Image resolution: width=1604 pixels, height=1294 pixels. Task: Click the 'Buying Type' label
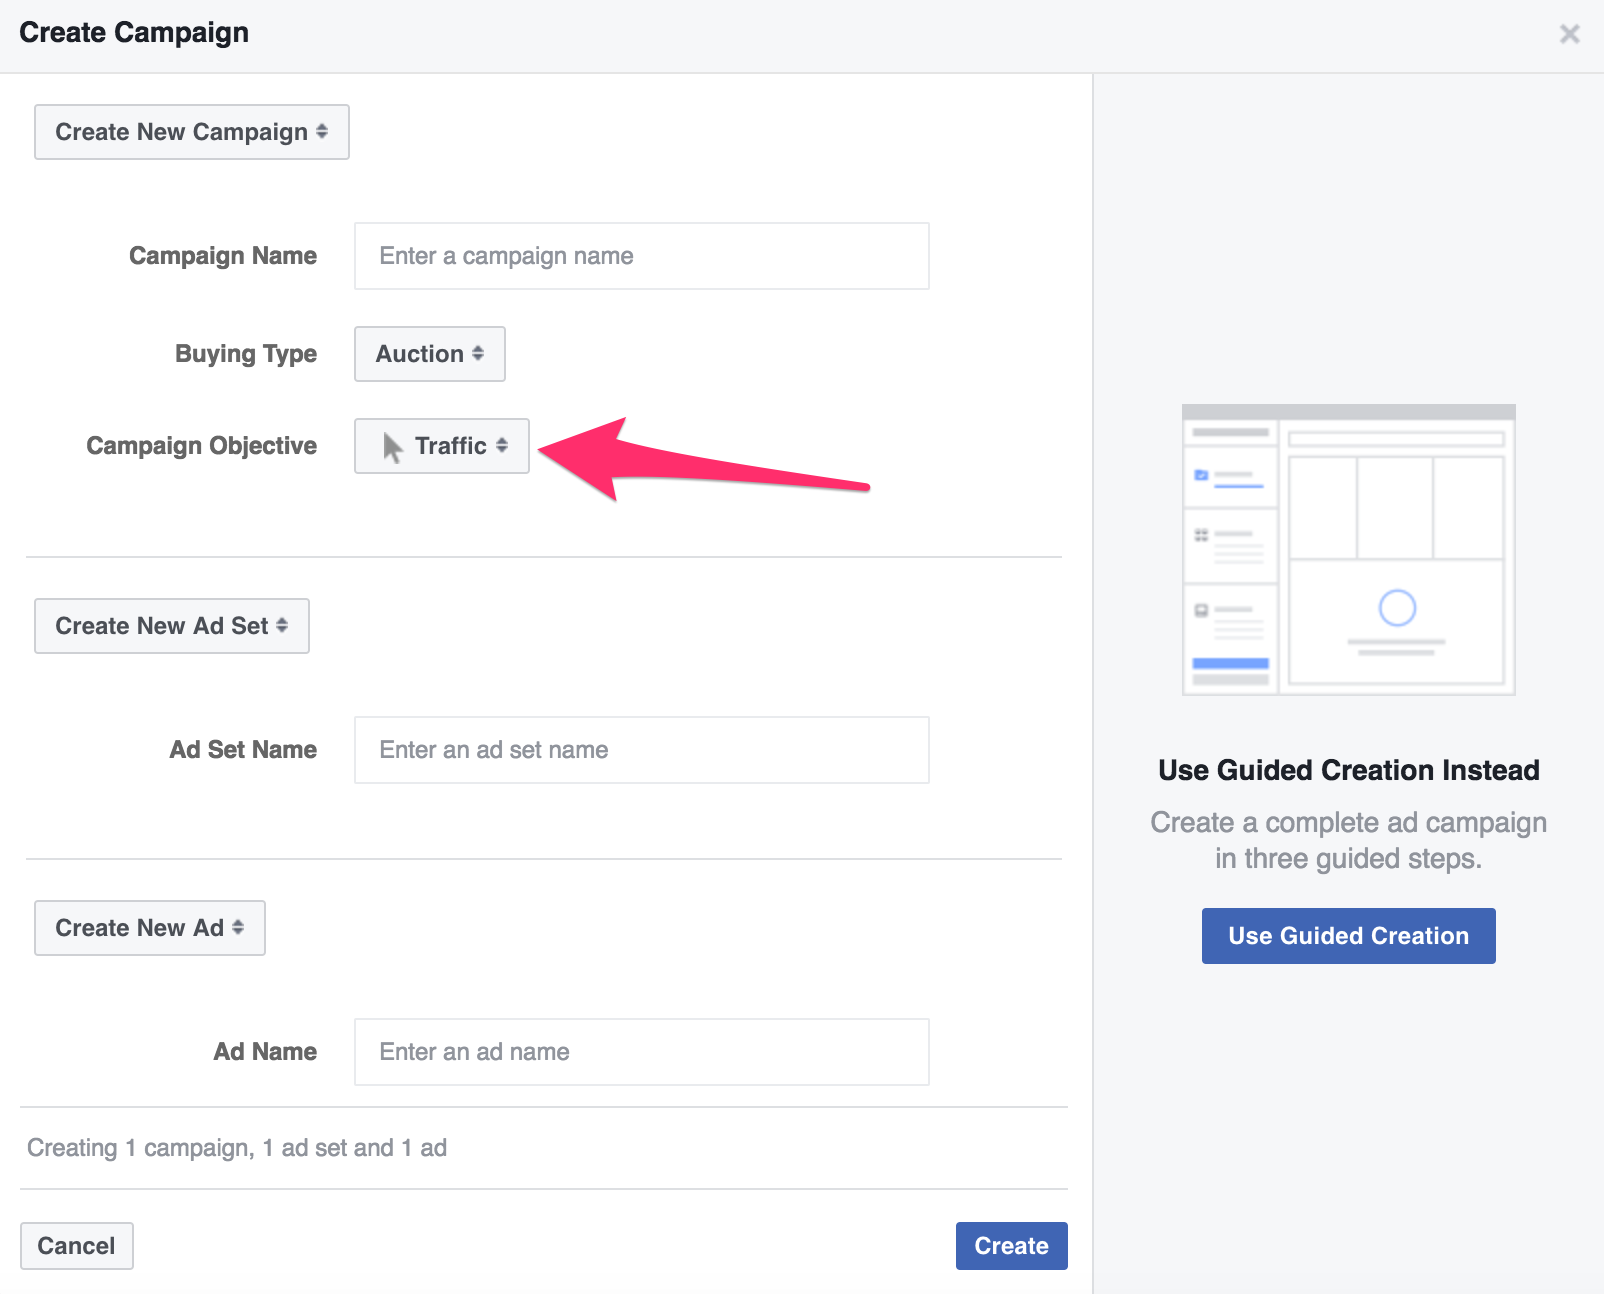(x=246, y=354)
